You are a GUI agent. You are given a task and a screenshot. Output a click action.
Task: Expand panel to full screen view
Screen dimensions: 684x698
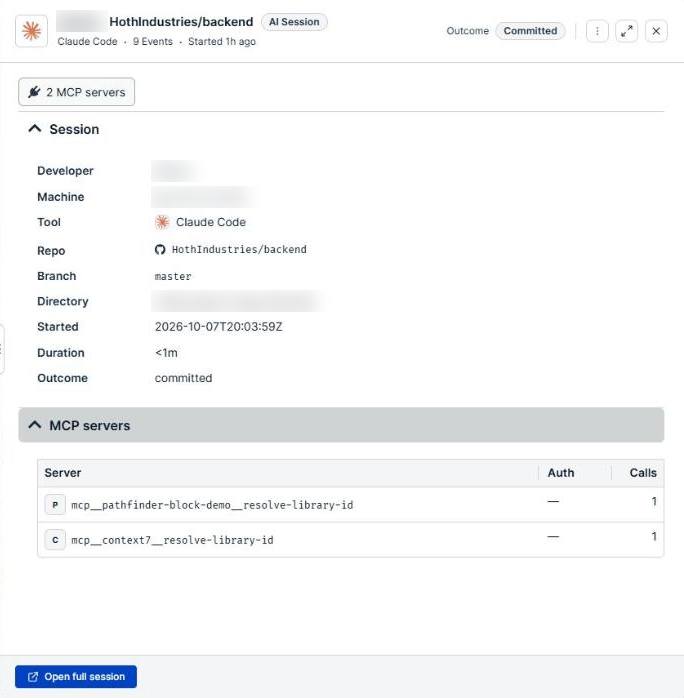pyautogui.click(x=627, y=31)
